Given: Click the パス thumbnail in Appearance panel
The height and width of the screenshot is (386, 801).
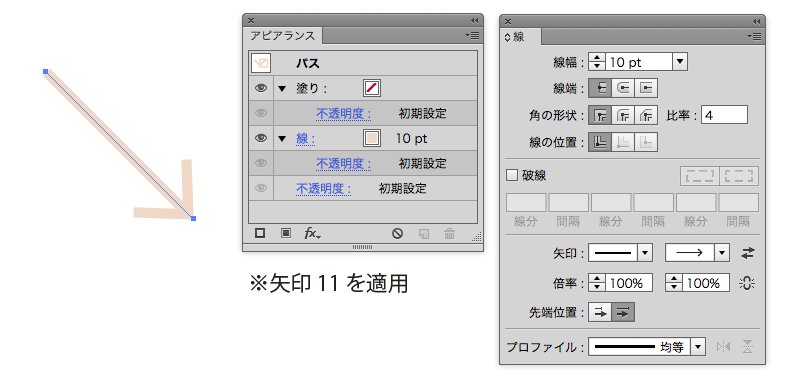Looking at the screenshot, I should (x=261, y=63).
